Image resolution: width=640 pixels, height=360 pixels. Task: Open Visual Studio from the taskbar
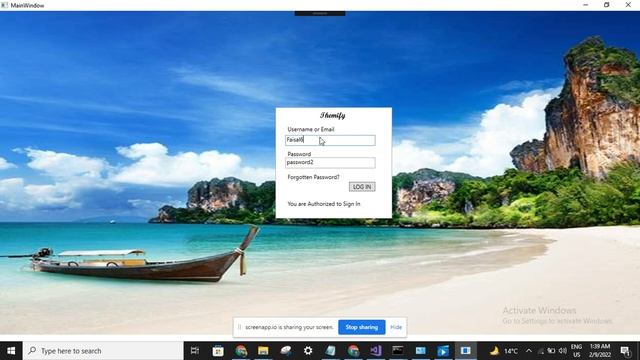click(x=376, y=351)
